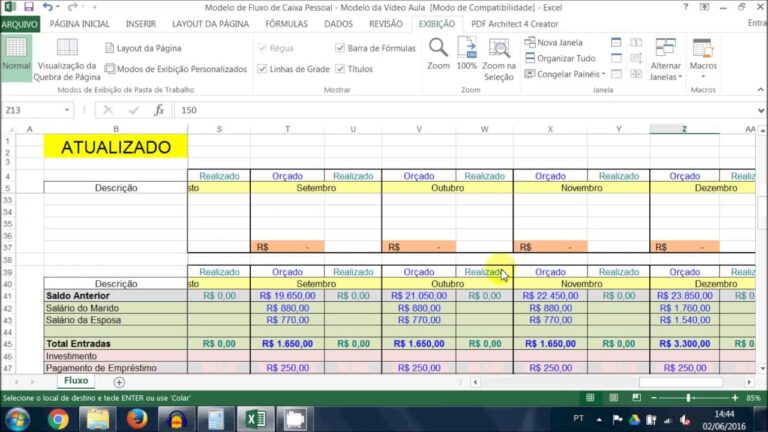Cancel the formula bar entry (X)
Viewport: 768px width, 432px height.
coord(108,110)
